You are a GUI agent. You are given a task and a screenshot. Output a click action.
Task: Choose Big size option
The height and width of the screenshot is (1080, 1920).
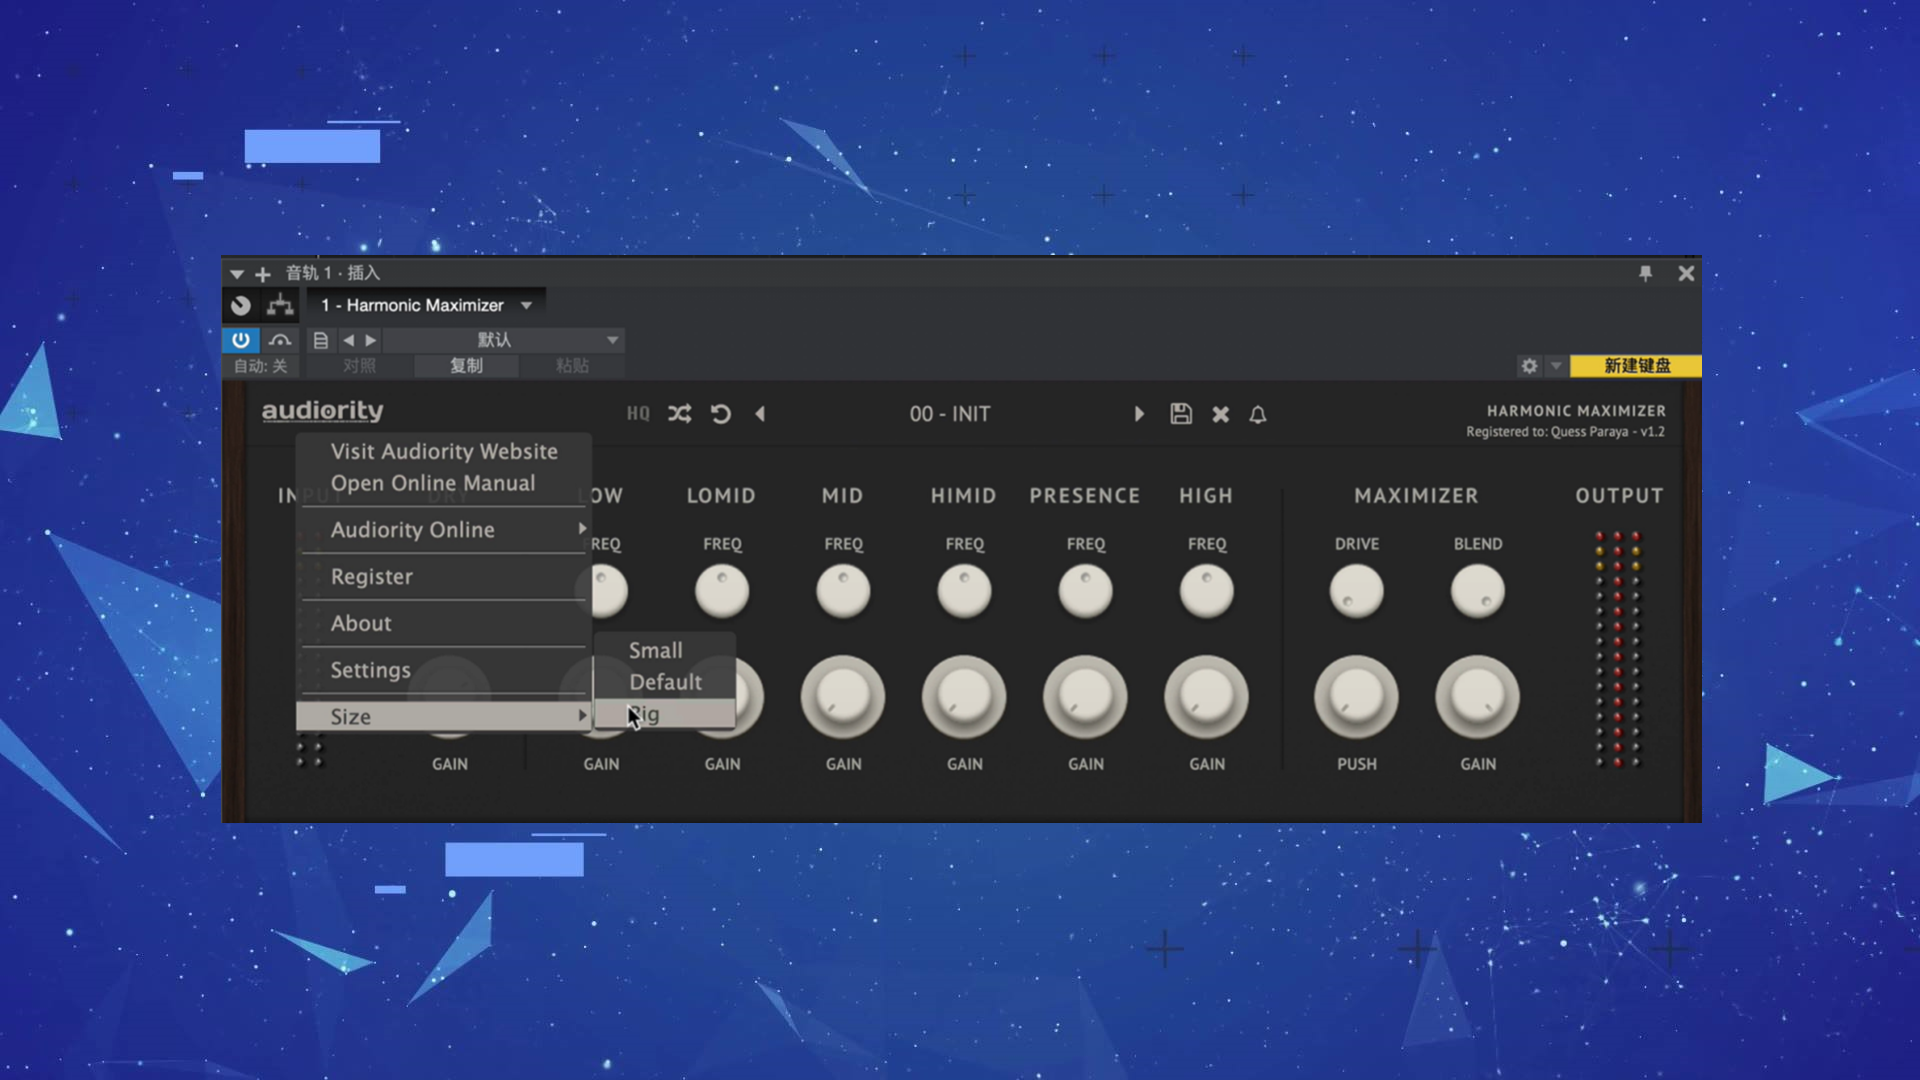pos(665,714)
